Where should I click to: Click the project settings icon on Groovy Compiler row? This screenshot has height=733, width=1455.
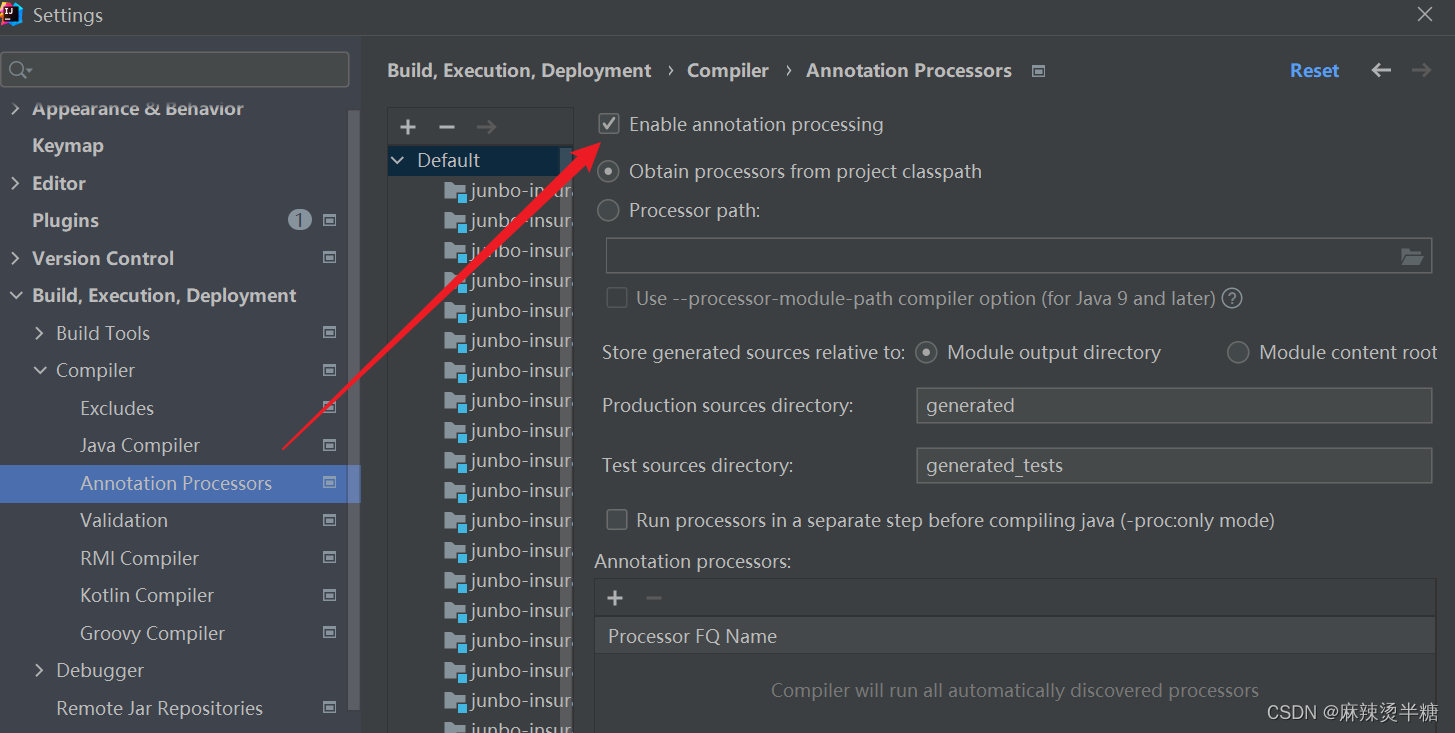point(329,632)
